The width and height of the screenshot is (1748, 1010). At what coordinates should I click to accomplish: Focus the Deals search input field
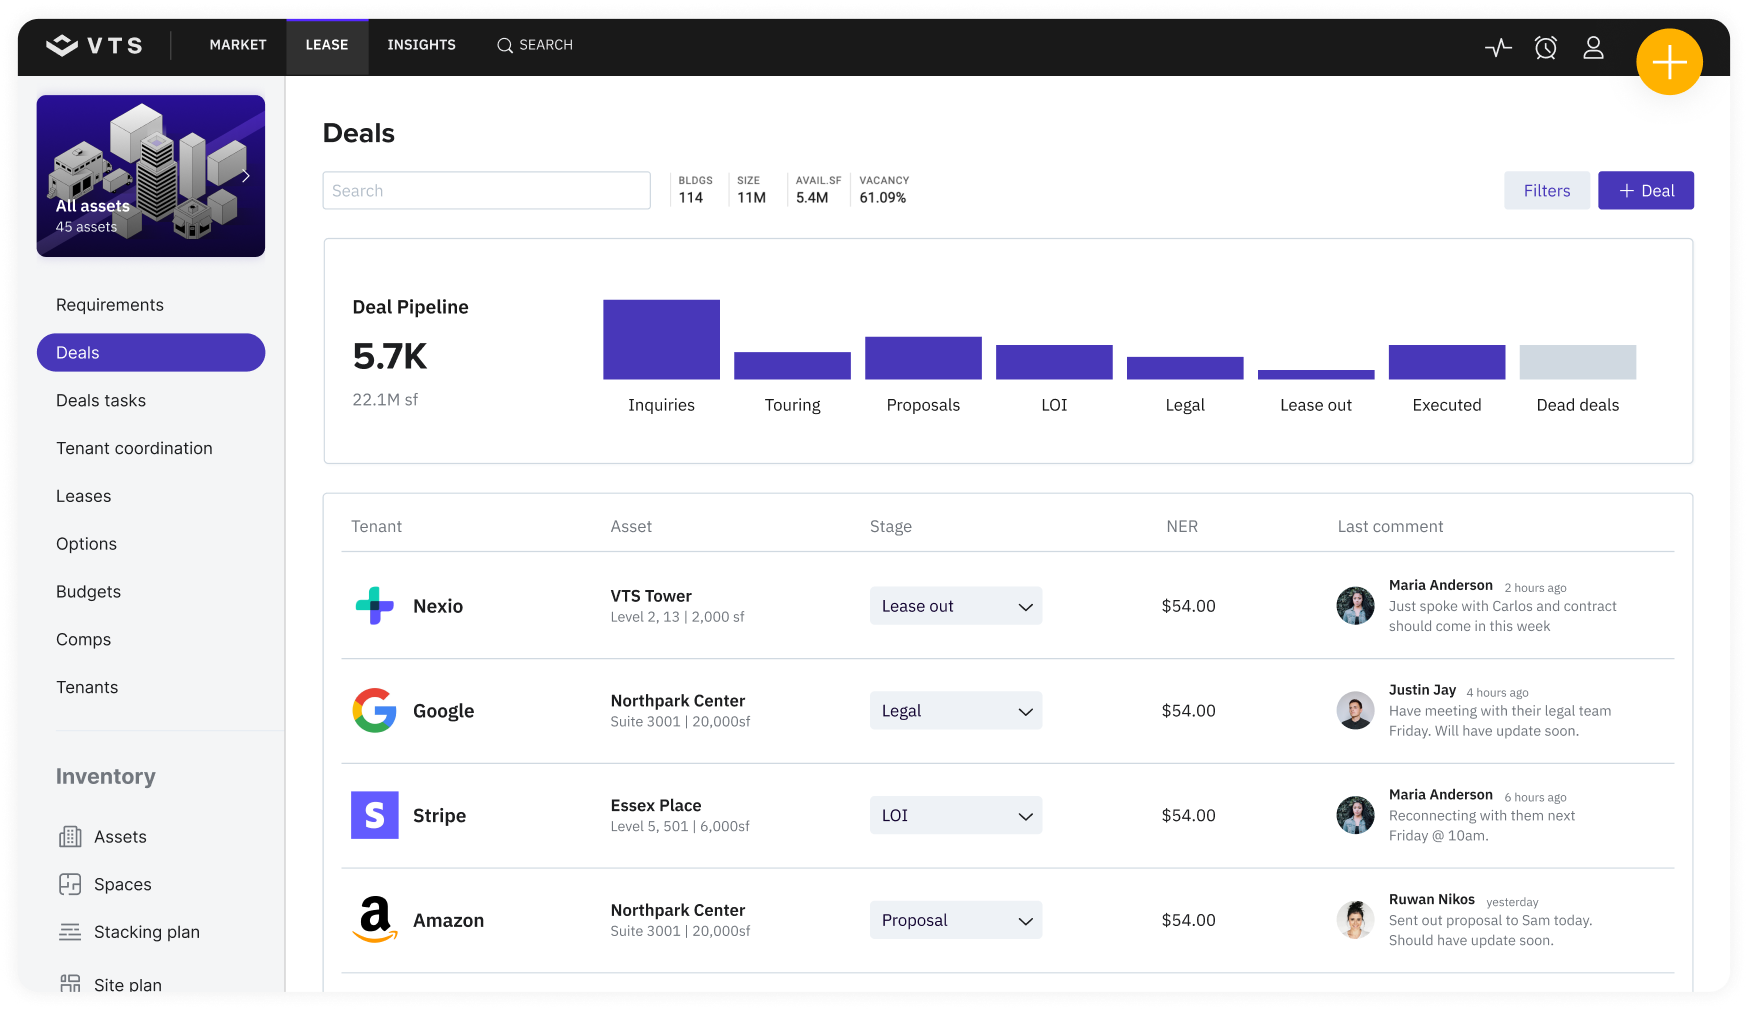486,191
